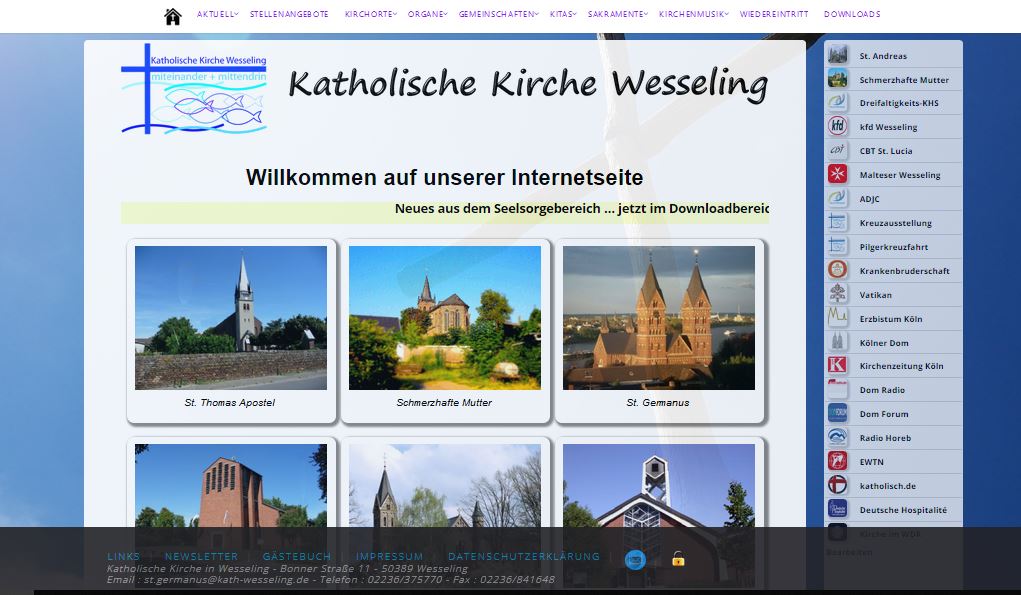Open the DATENSCHUTZERKLÄRUNG footer link
This screenshot has height=595, width=1021.
click(524, 557)
